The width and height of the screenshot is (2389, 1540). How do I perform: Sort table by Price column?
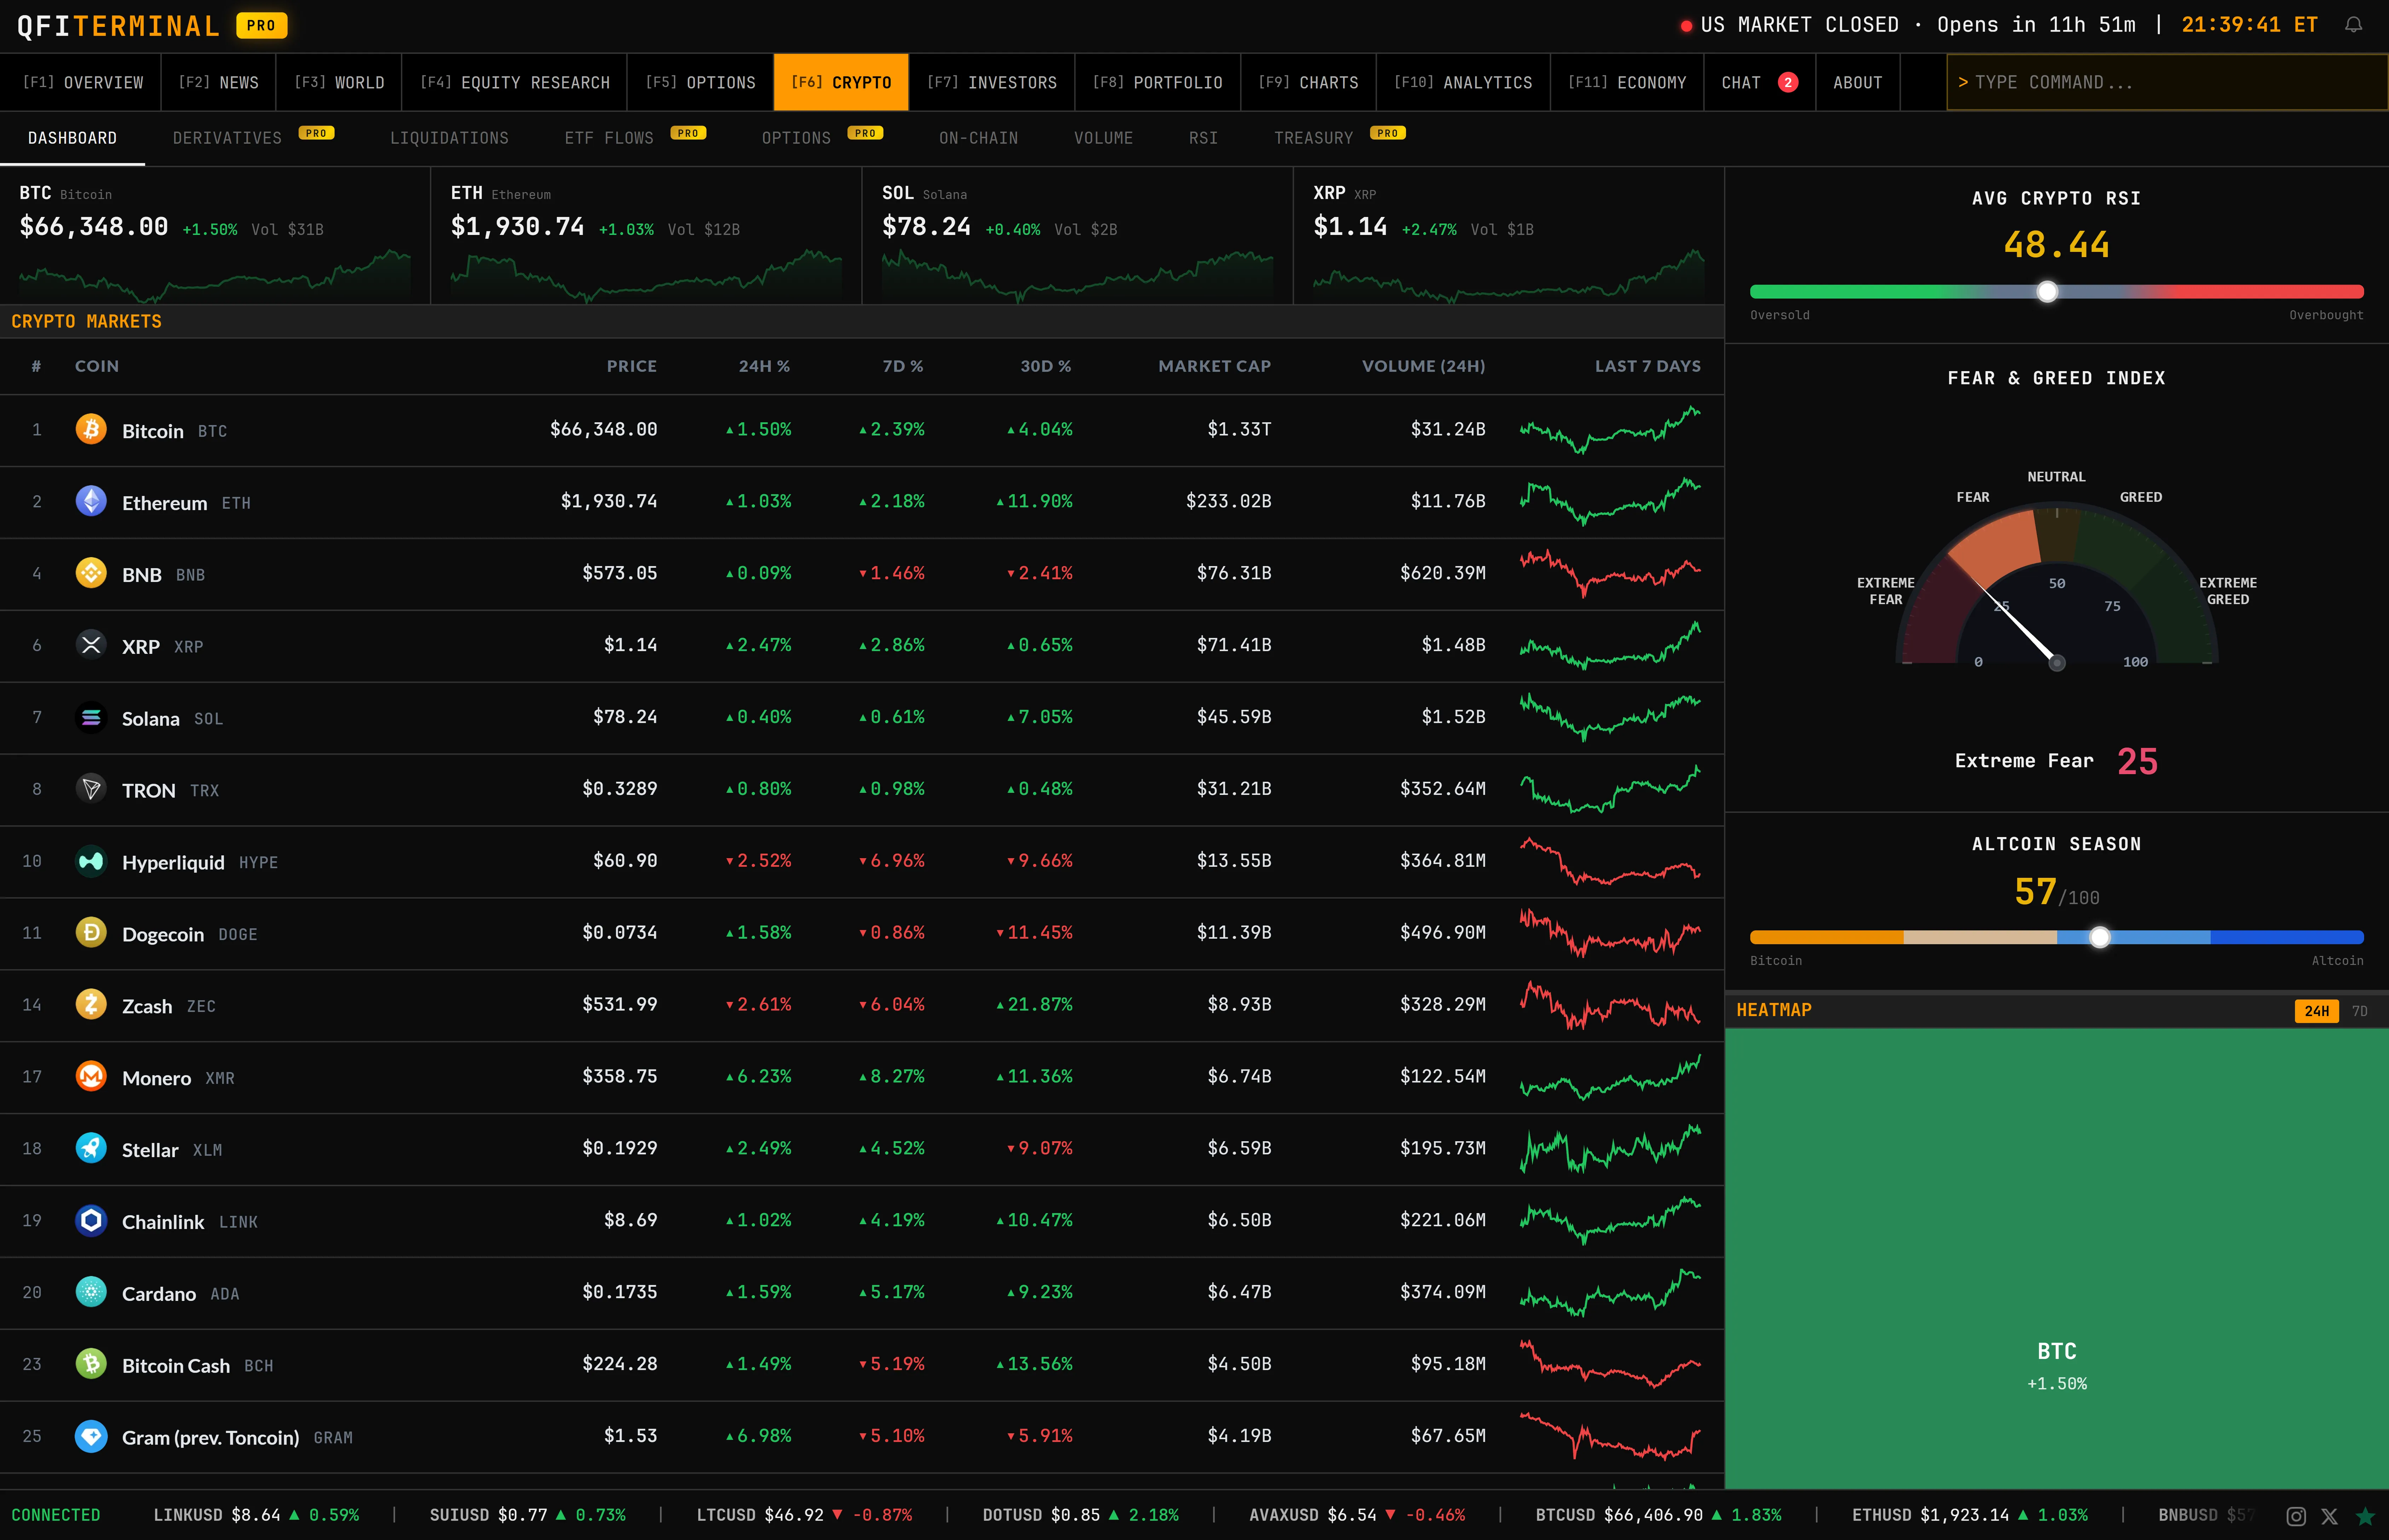631,366
